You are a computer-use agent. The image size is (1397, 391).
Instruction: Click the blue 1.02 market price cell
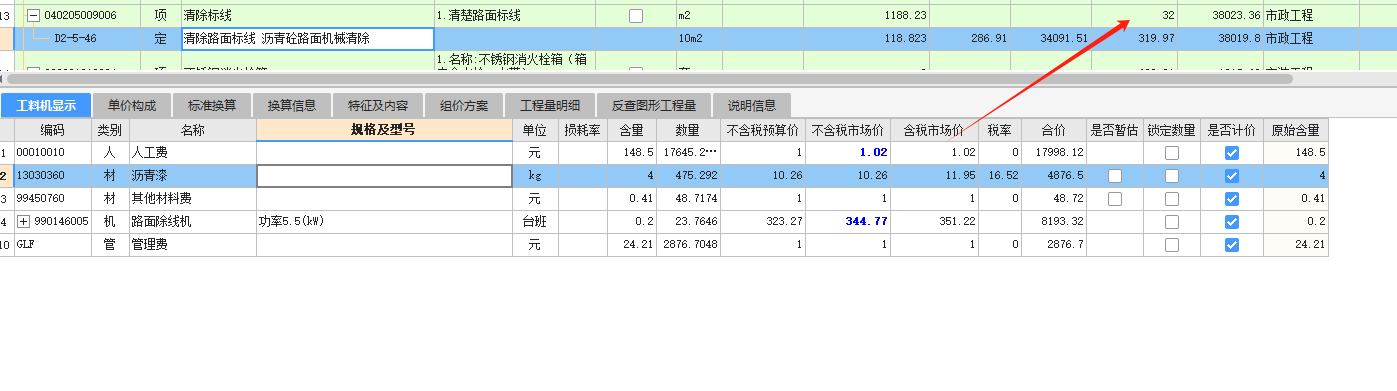coord(847,153)
